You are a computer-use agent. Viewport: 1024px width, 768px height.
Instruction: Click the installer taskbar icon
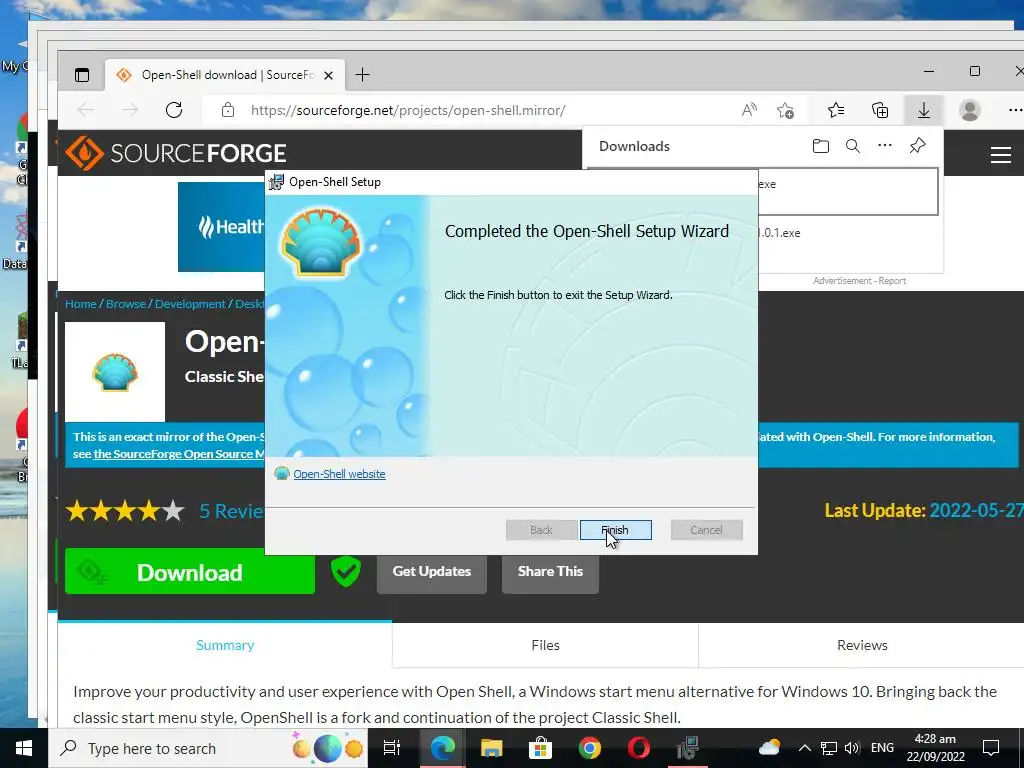point(688,748)
